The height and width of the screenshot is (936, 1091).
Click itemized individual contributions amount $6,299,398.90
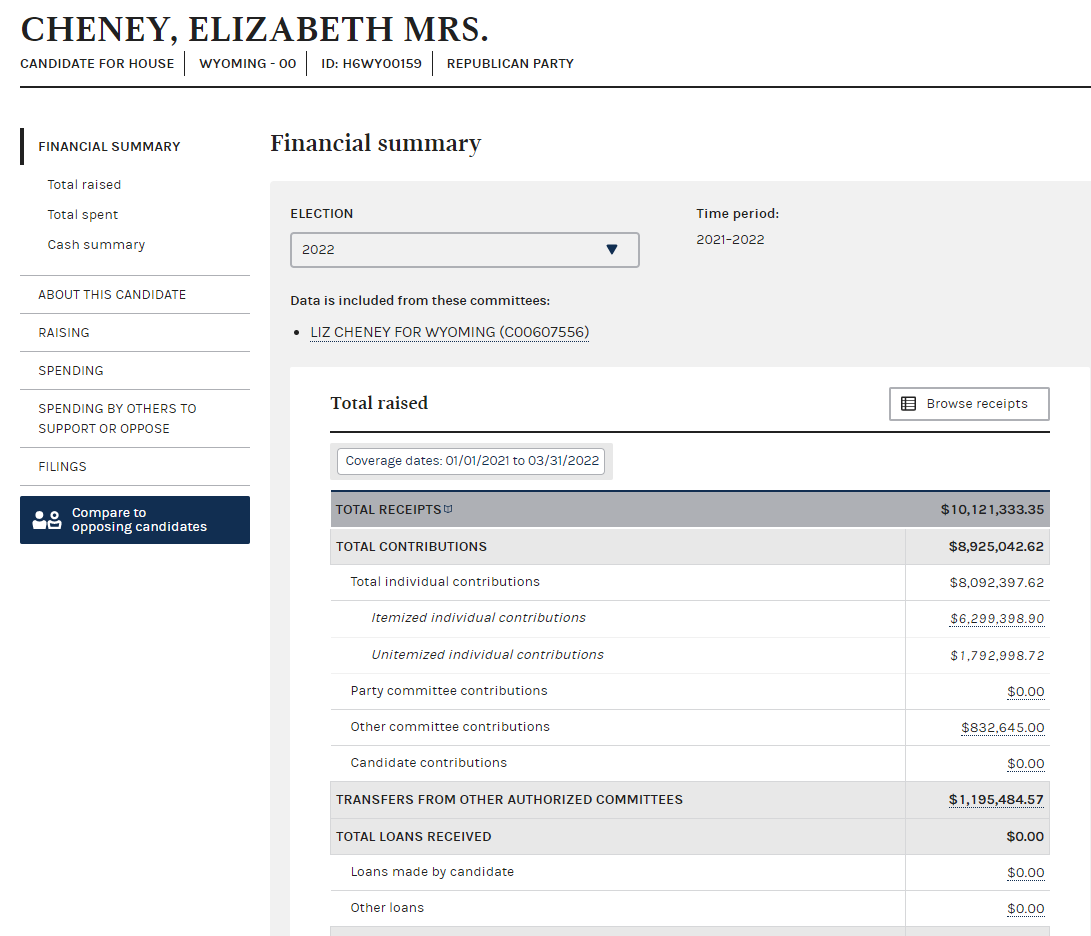point(997,619)
